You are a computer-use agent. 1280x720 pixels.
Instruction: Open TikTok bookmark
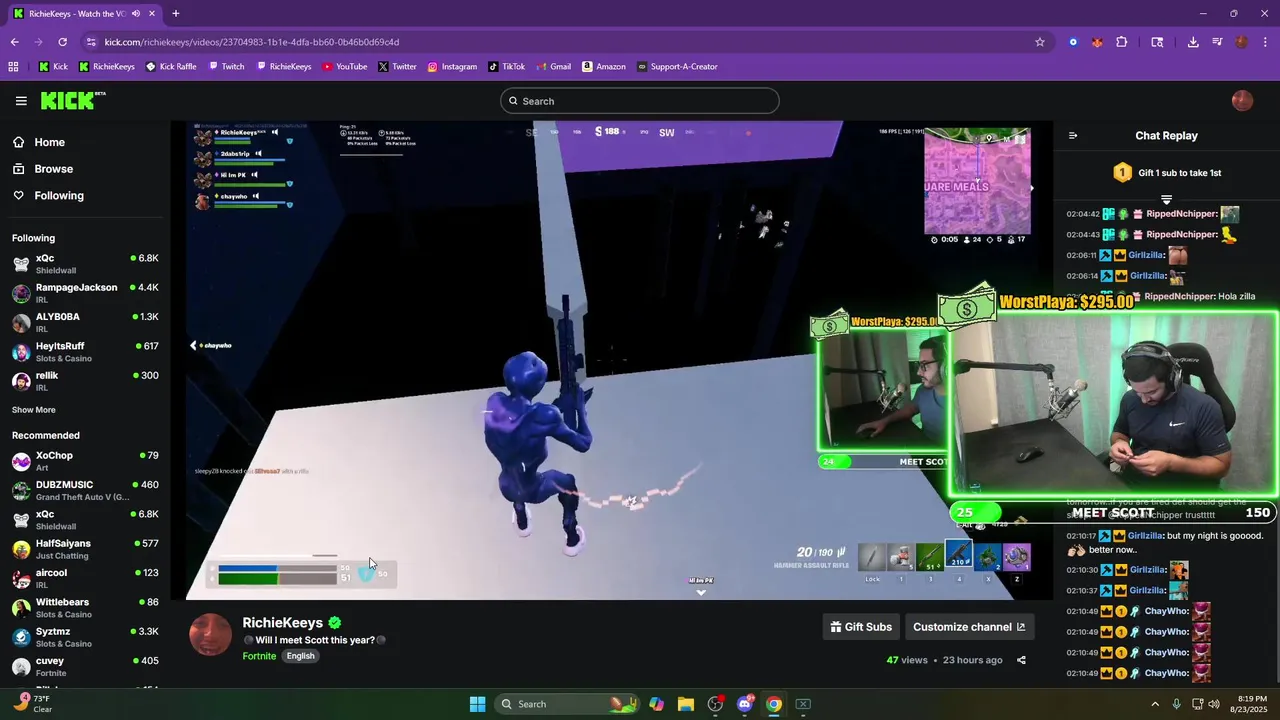(x=506, y=67)
